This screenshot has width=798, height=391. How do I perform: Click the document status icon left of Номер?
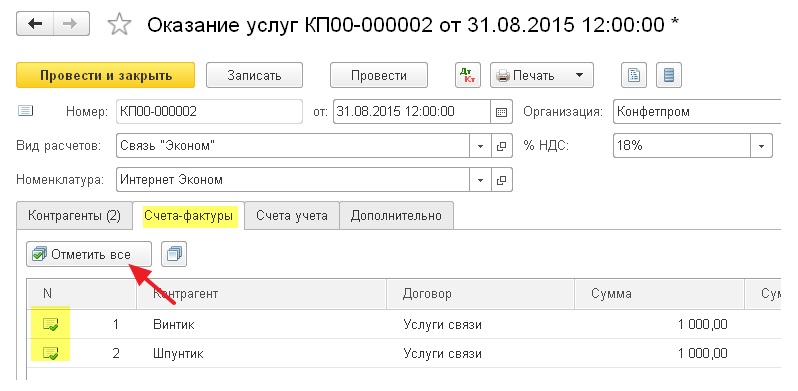[25, 110]
